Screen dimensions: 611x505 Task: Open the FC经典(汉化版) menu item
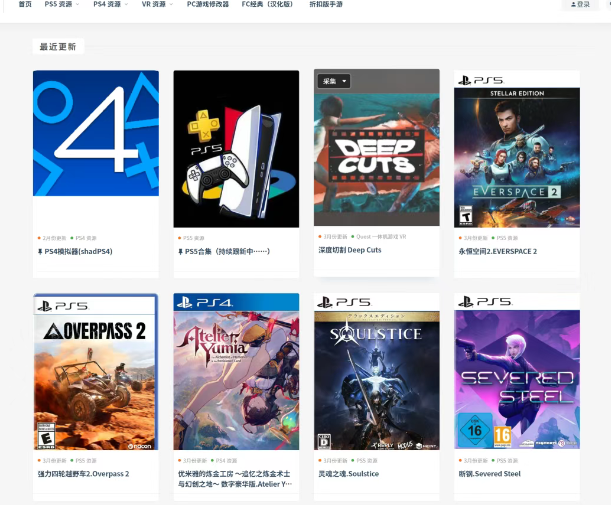click(x=267, y=4)
